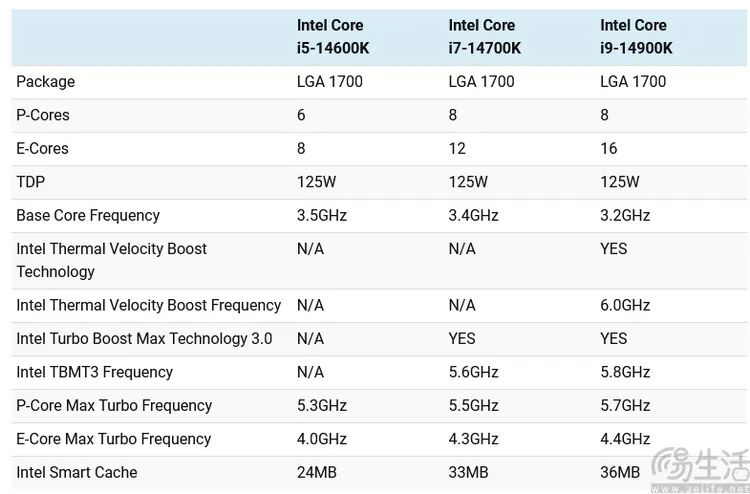Click the E-Cores row label

[x=43, y=148]
